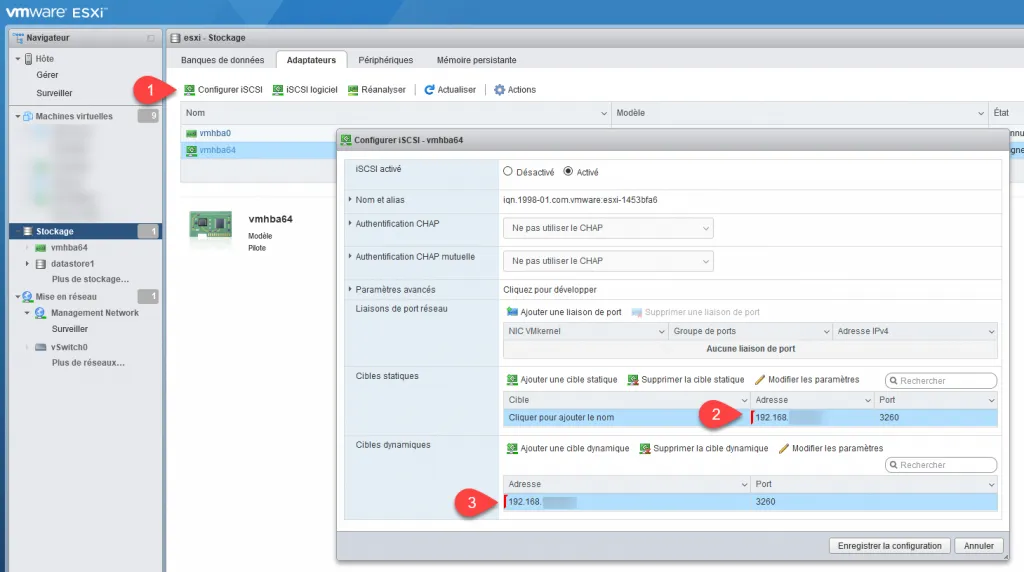Click the iSCSI logiciel icon
The image size is (1024, 572).
(278, 90)
